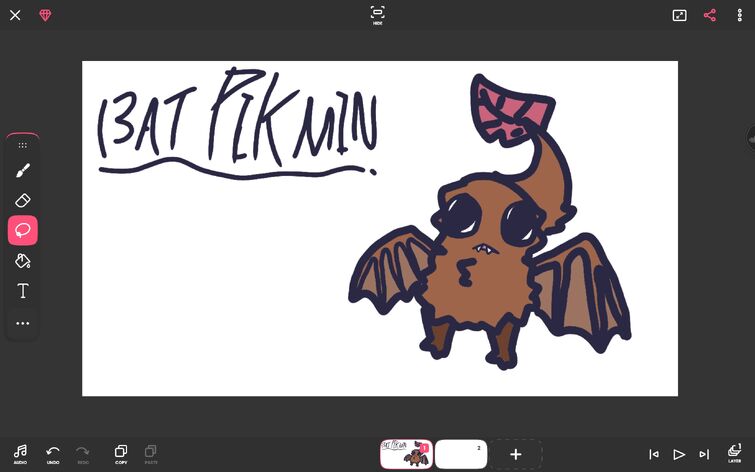Jump to the last frame
Image resolution: width=755 pixels, height=472 pixels.
[704, 454]
